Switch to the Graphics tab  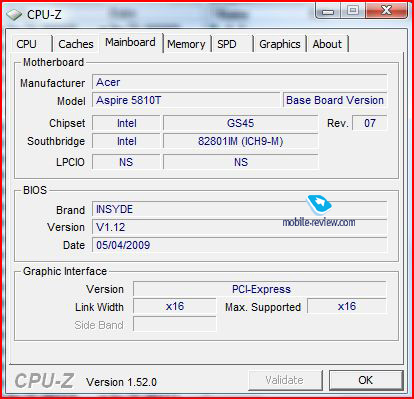coord(280,44)
